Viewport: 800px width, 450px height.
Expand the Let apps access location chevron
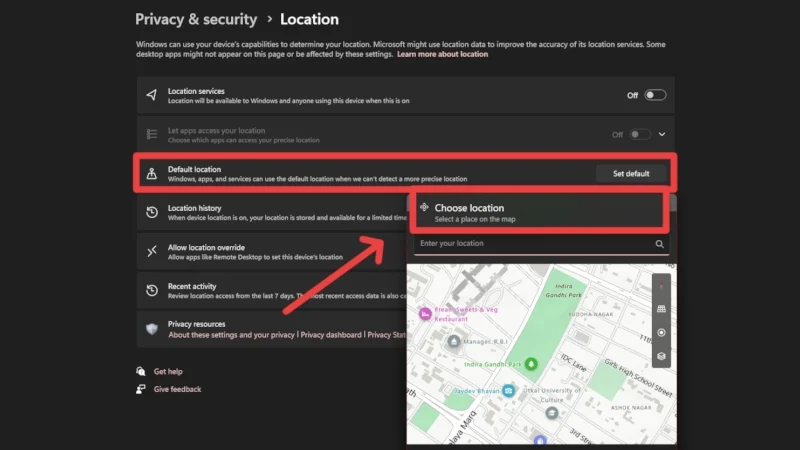(x=661, y=134)
